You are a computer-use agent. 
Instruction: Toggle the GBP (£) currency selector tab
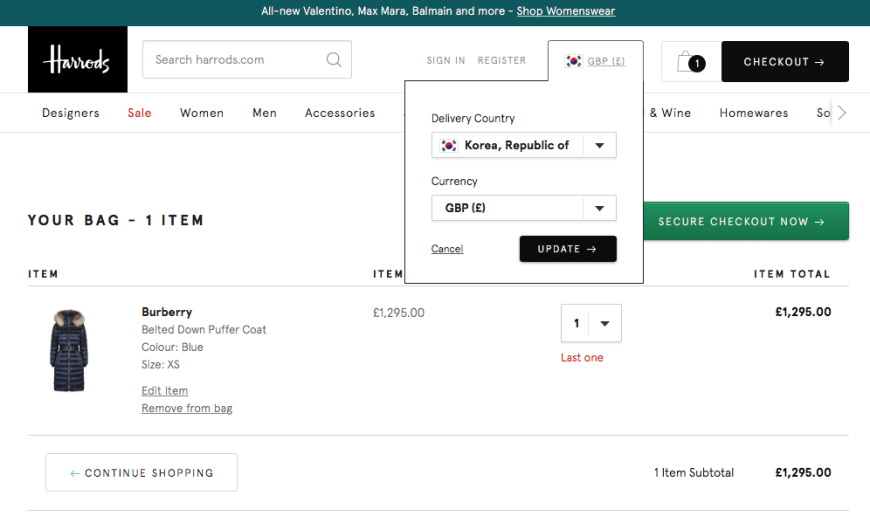596,61
